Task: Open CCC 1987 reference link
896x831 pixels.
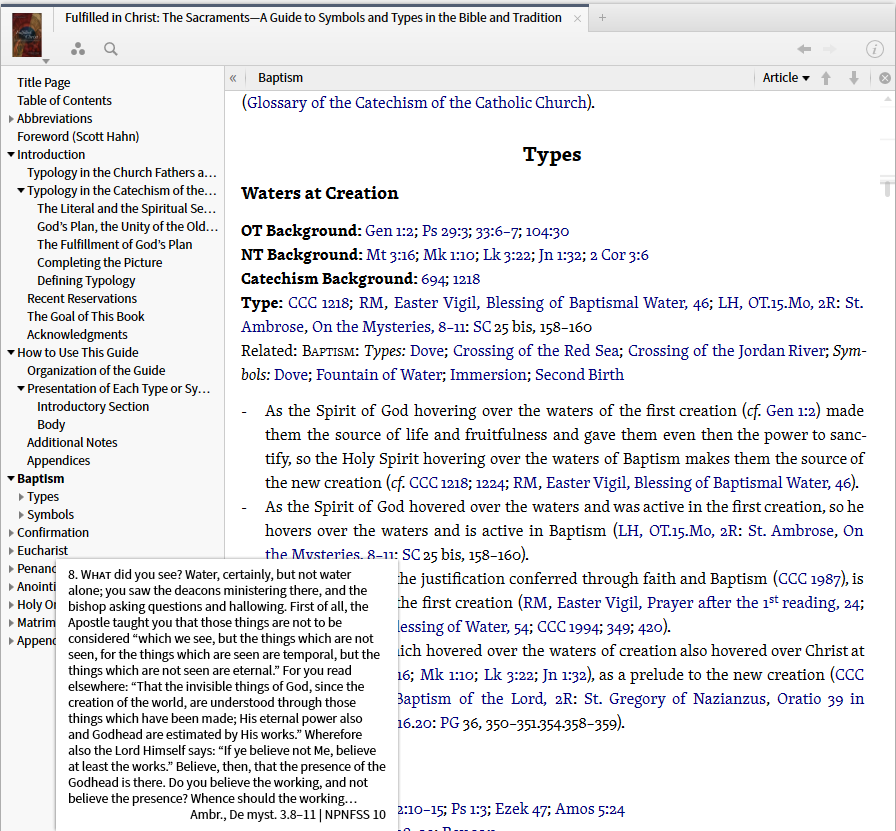Action: coord(810,579)
